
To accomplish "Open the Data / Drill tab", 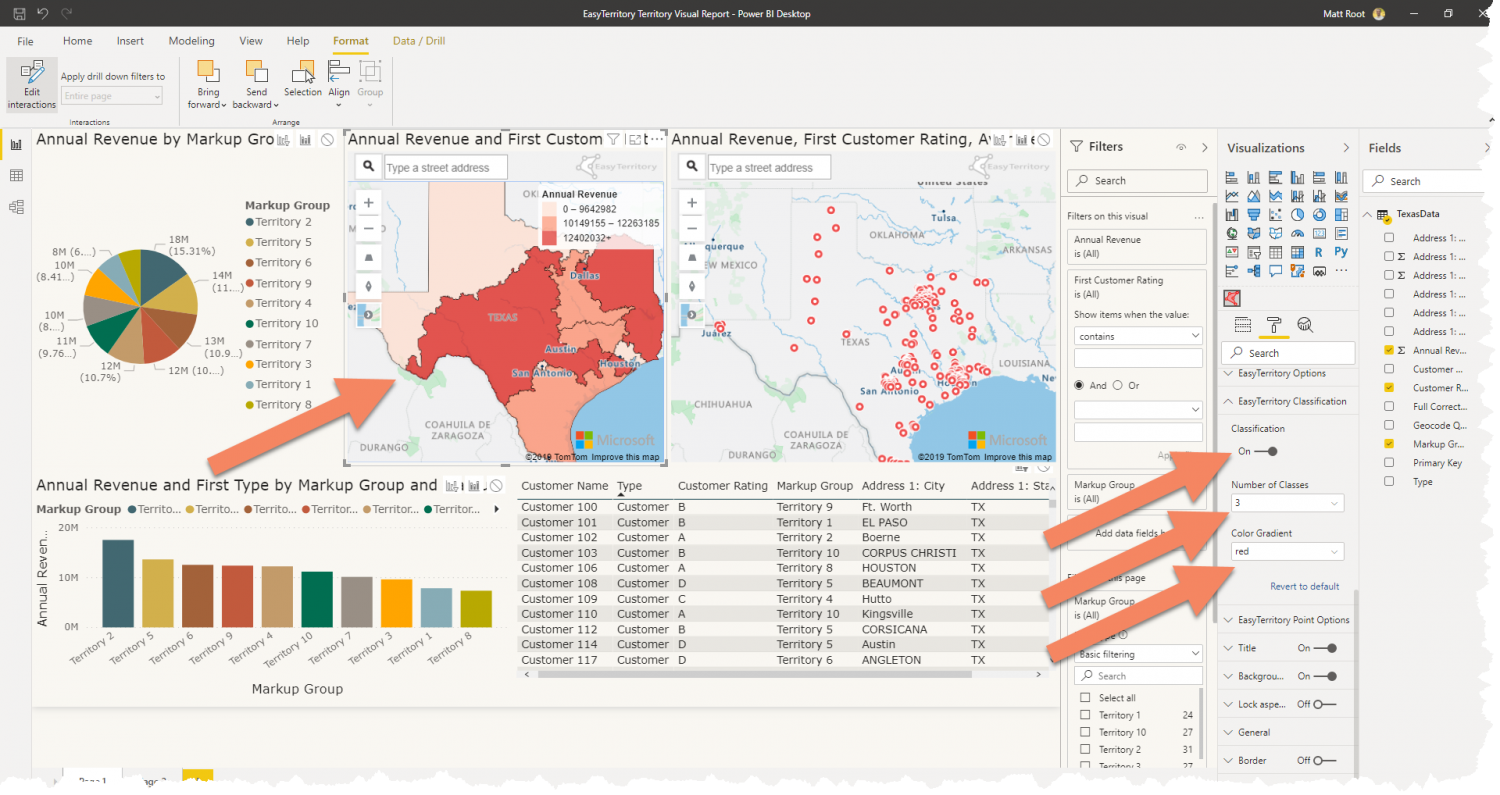I will [419, 41].
